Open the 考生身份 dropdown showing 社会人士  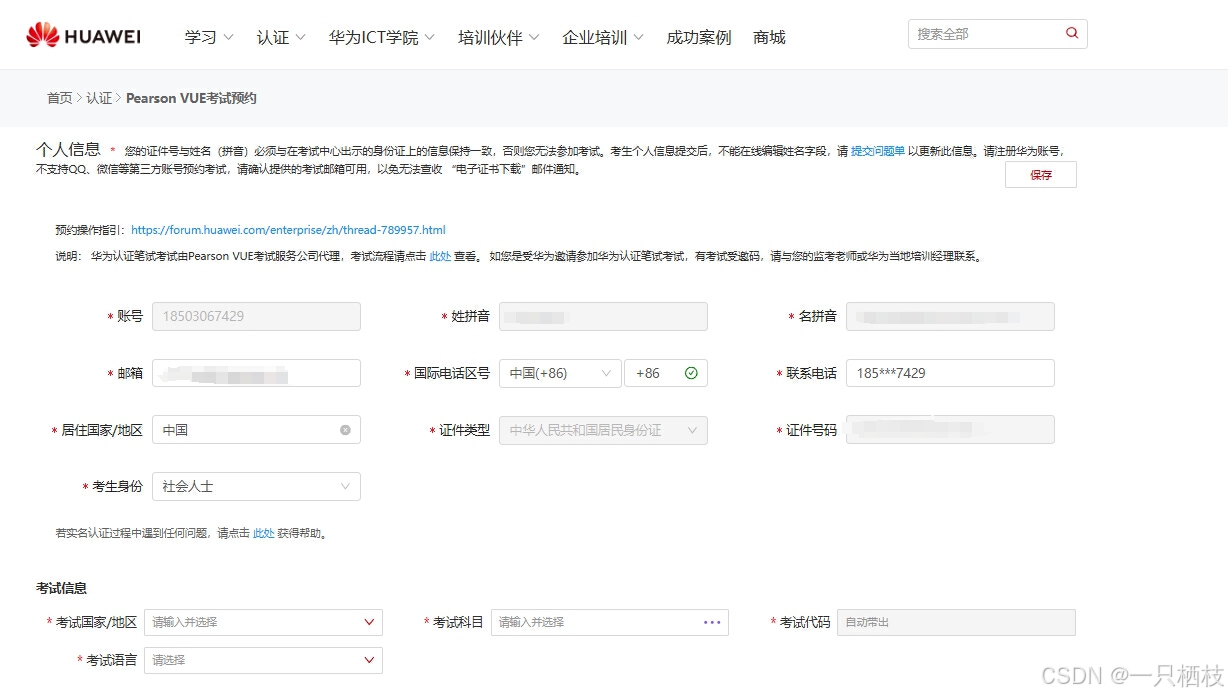pyautogui.click(x=256, y=487)
